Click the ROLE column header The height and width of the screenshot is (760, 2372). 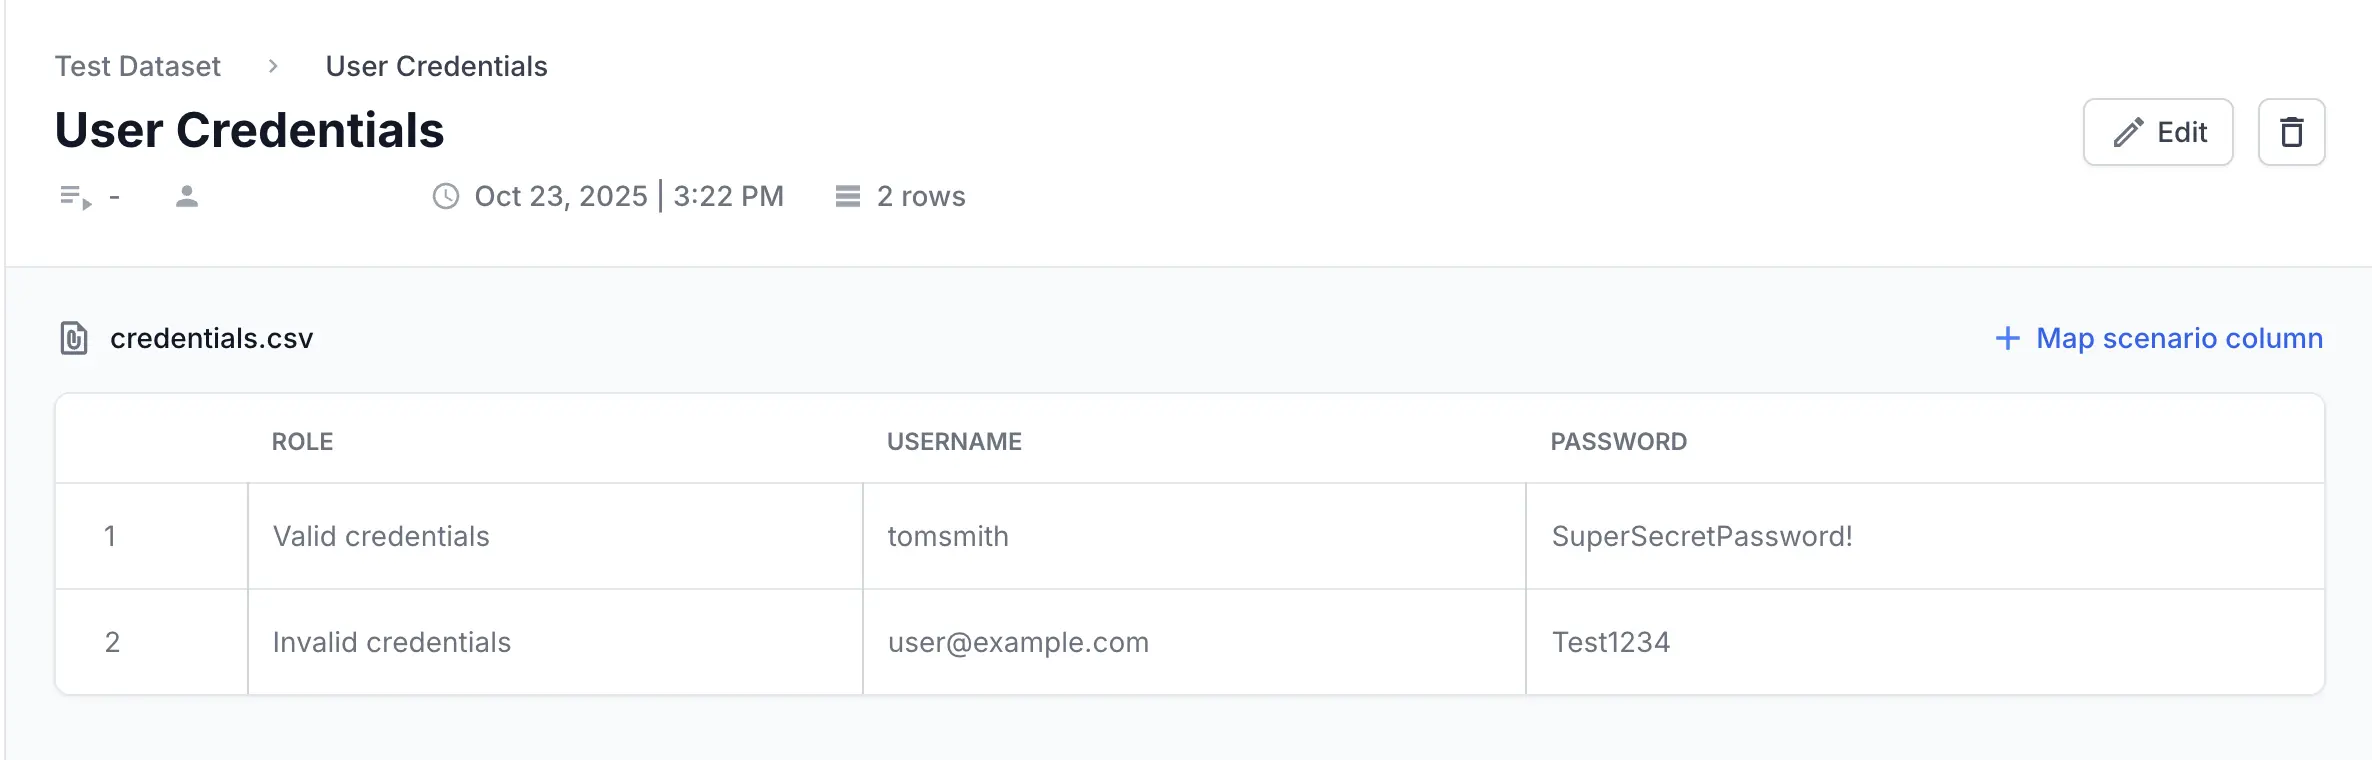pyautogui.click(x=302, y=442)
